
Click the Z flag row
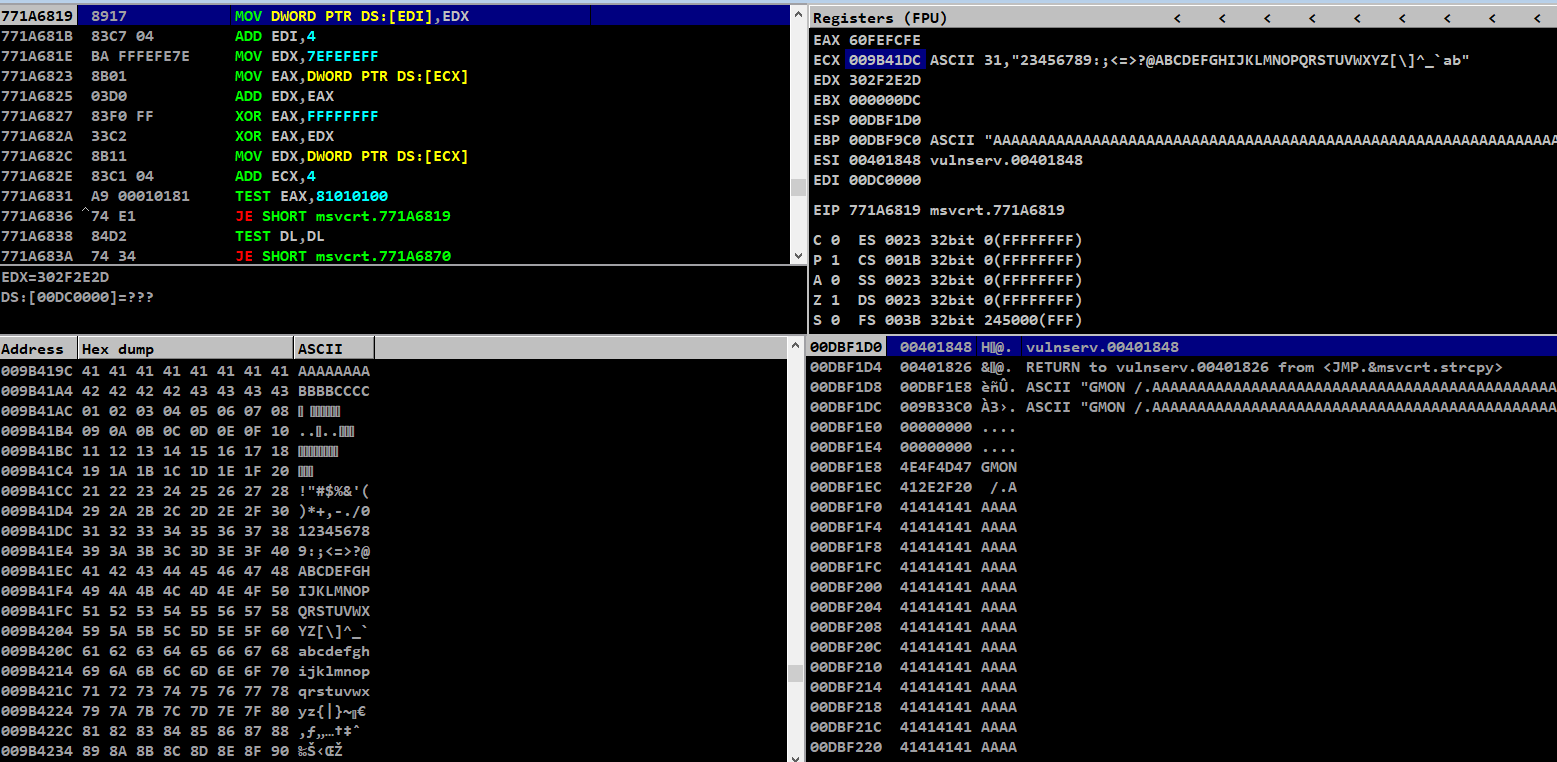click(x=948, y=300)
